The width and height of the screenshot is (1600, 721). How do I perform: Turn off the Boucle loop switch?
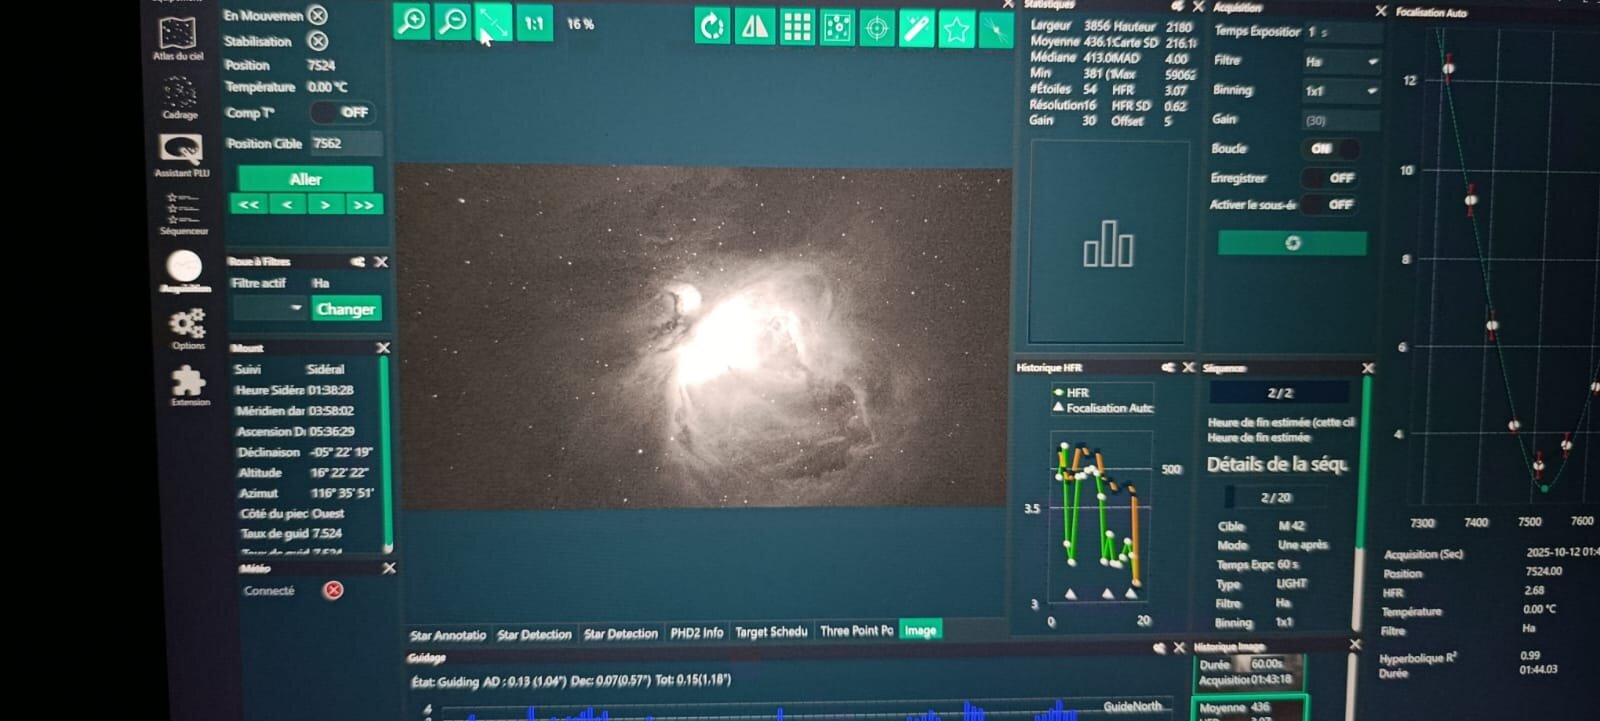coord(1329,148)
